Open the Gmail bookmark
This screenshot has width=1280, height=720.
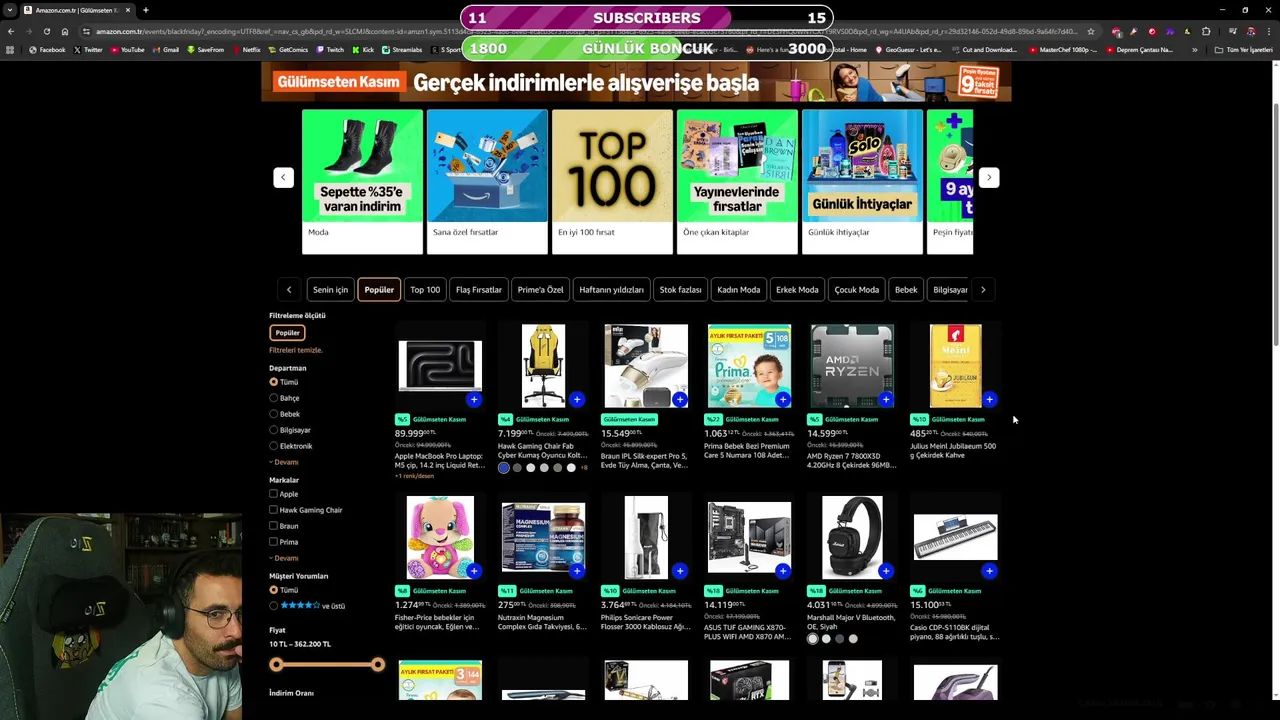(165, 50)
